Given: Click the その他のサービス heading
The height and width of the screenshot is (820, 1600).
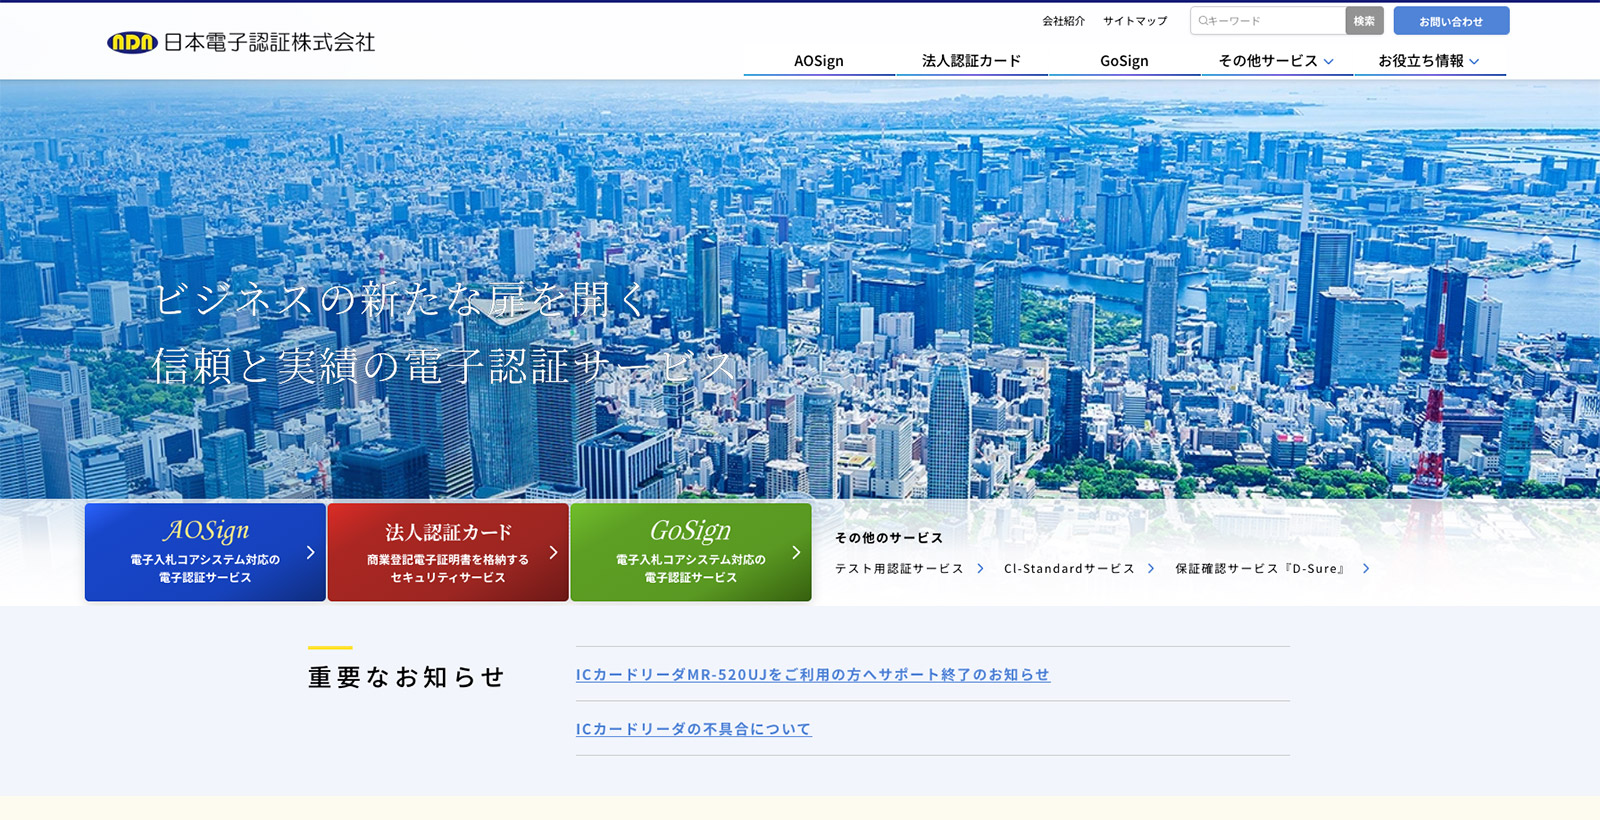Looking at the screenshot, I should 889,537.
